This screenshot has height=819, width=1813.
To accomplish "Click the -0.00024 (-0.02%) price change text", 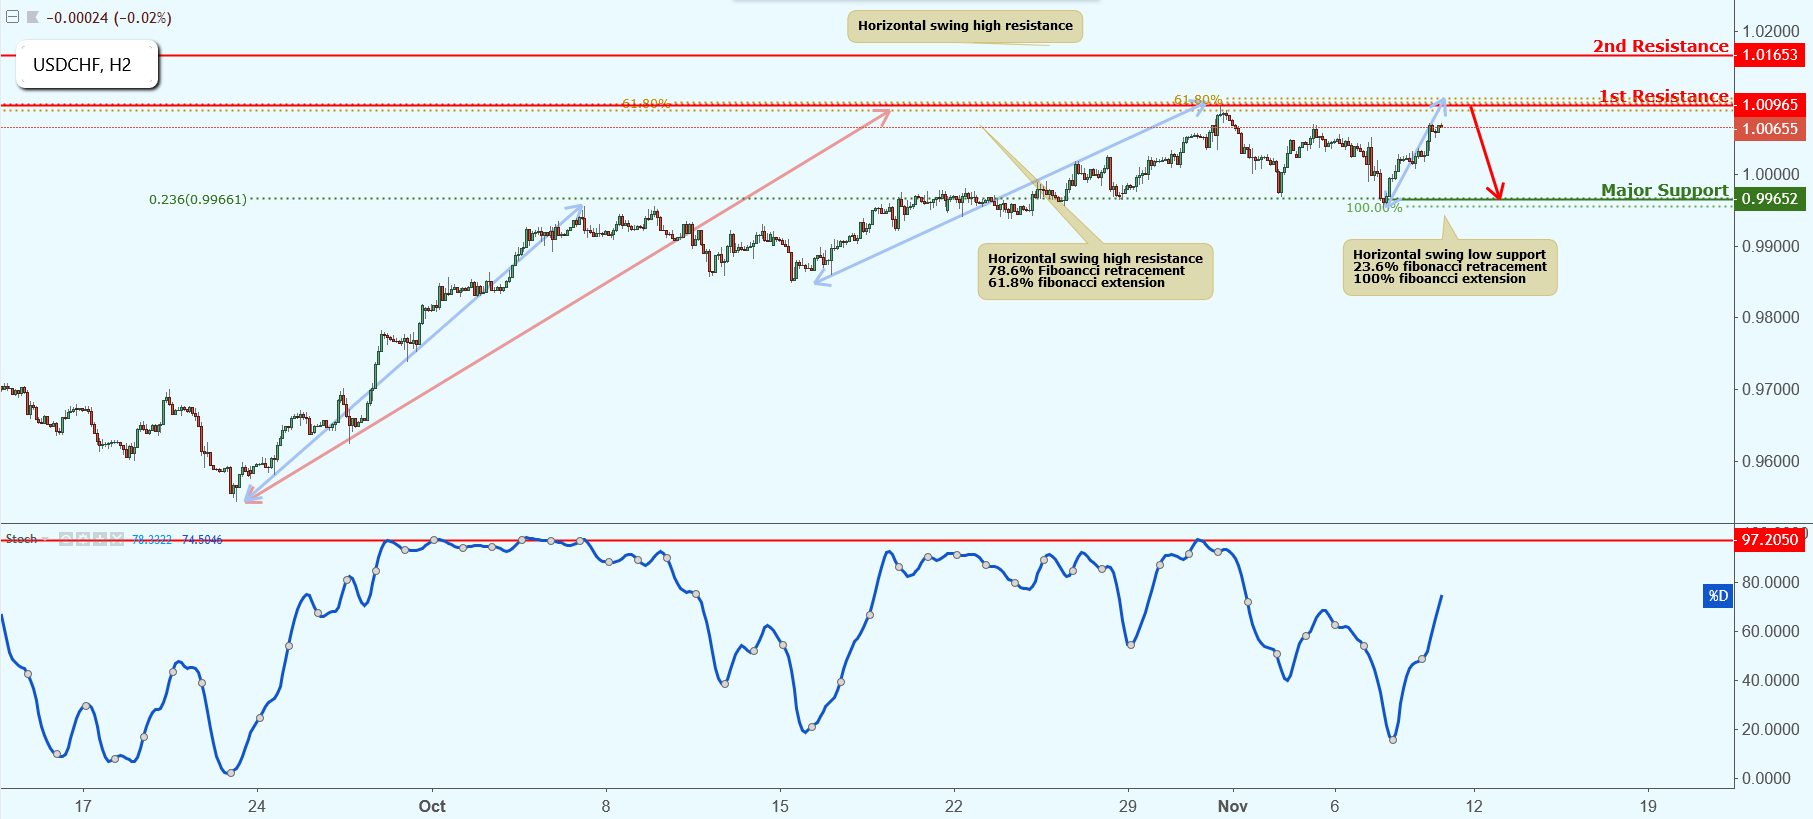I will pos(109,18).
